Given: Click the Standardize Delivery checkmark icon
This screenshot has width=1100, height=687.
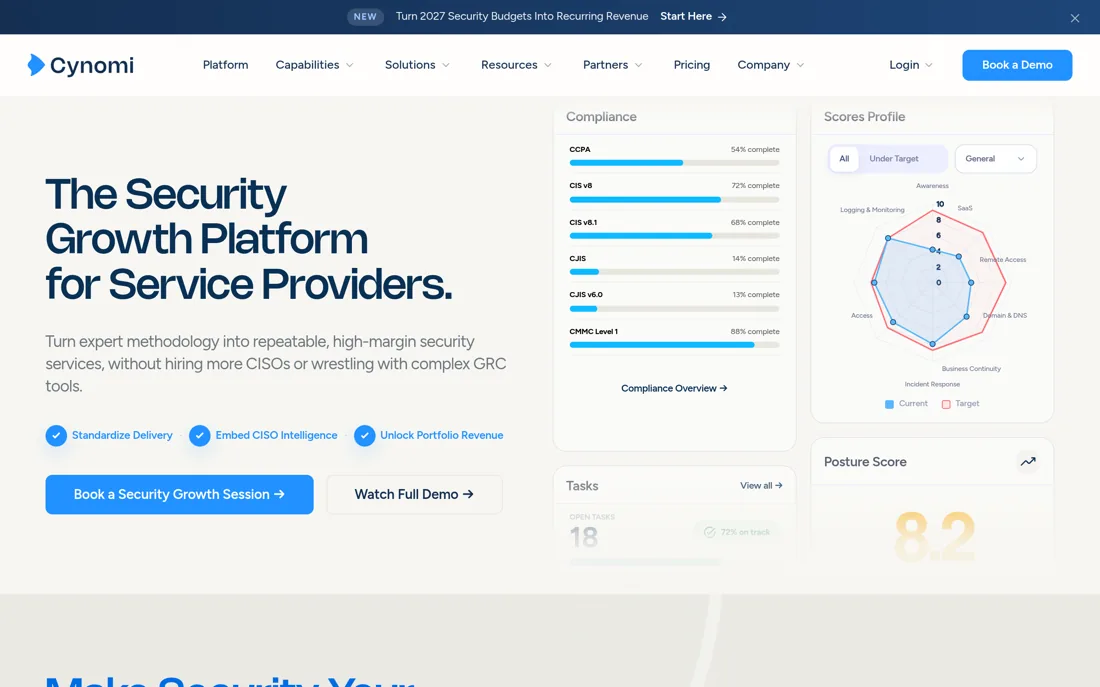Looking at the screenshot, I should (56, 436).
